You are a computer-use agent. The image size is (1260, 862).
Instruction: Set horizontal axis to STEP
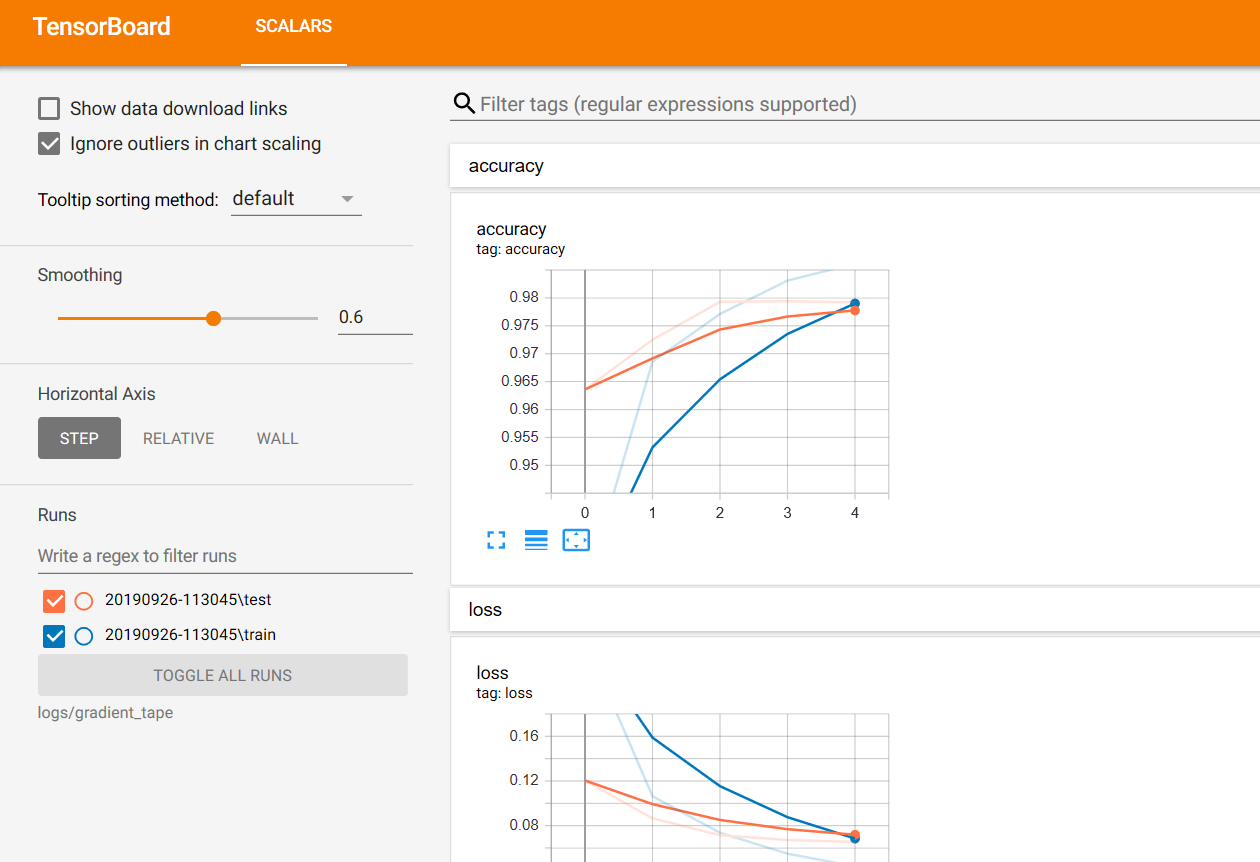coord(79,438)
